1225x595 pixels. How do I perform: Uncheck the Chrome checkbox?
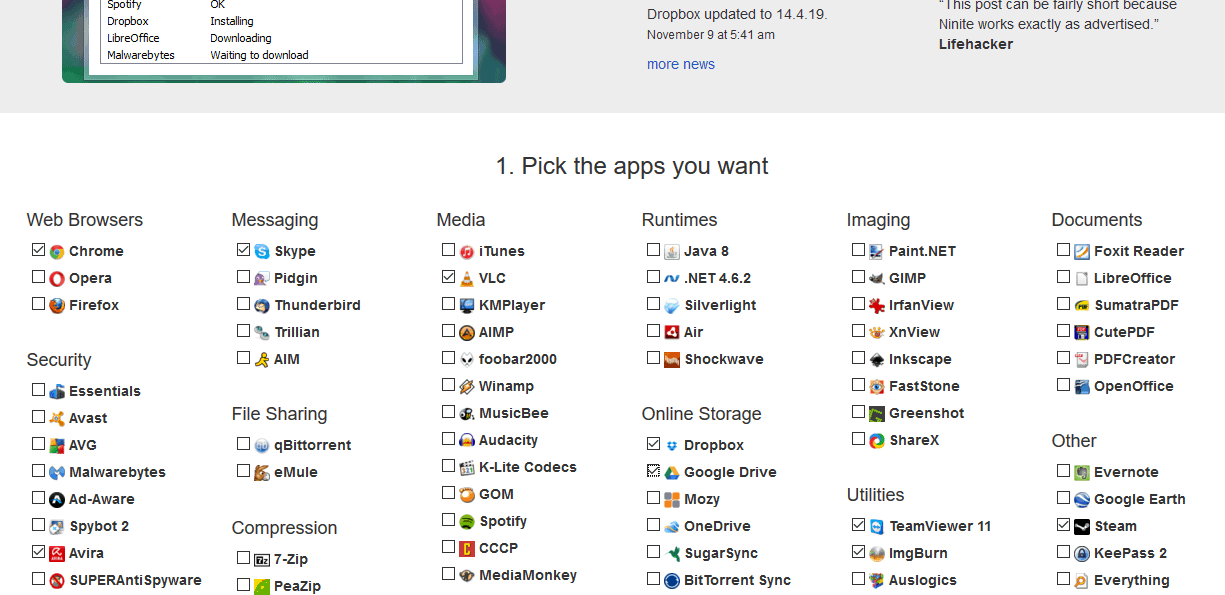pos(38,250)
